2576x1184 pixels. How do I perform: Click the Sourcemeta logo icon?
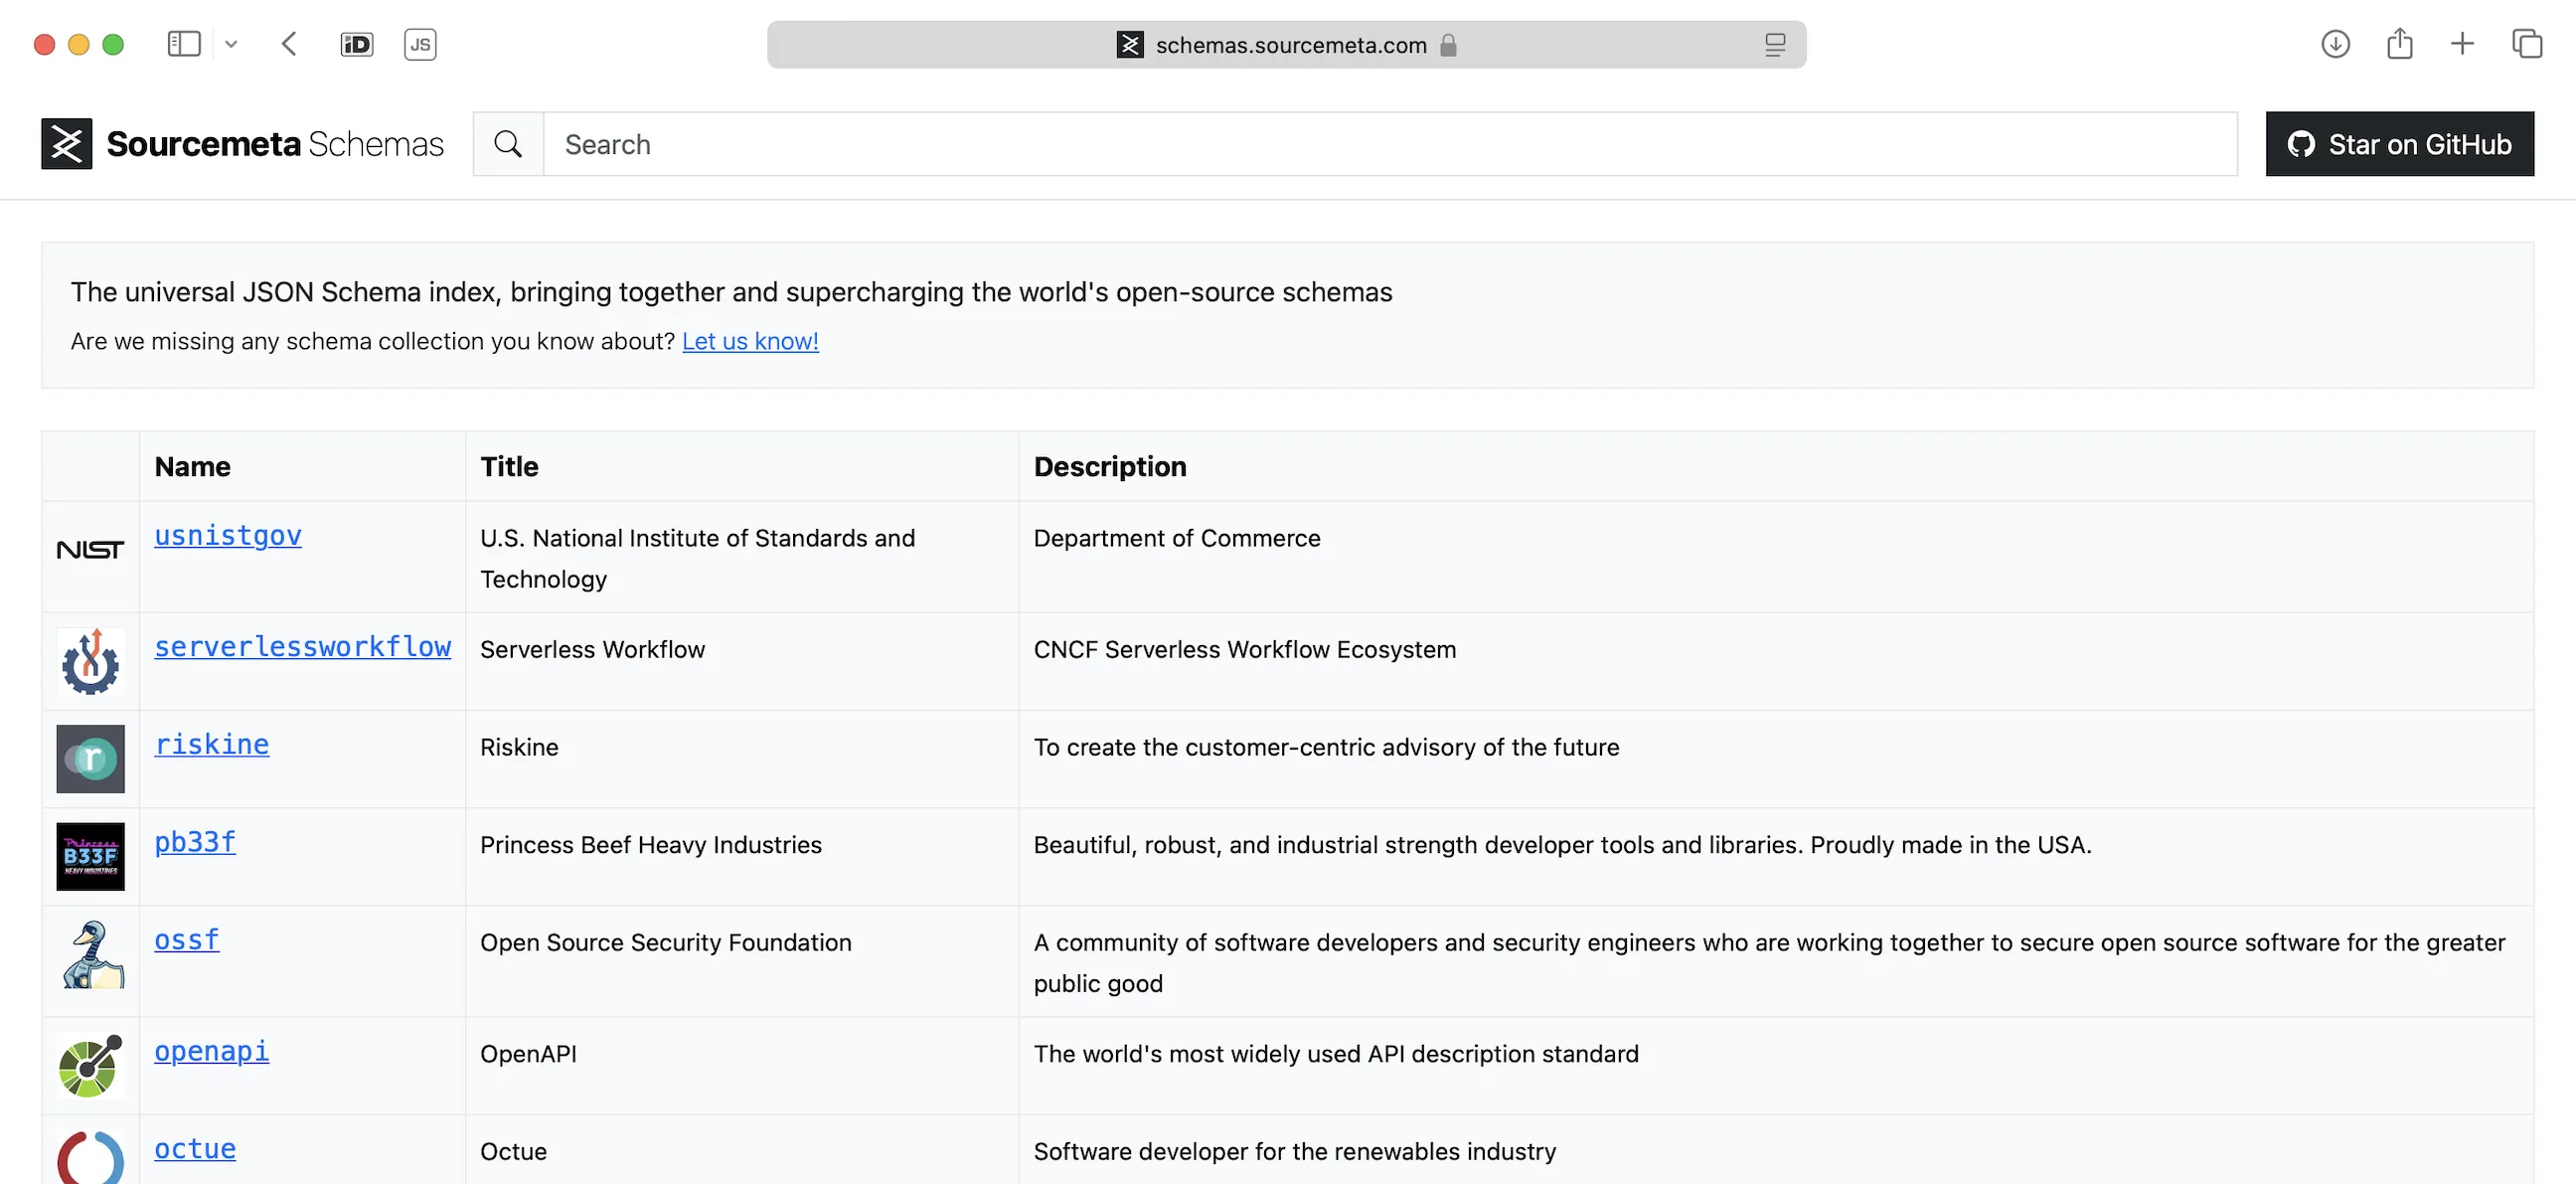click(x=66, y=144)
